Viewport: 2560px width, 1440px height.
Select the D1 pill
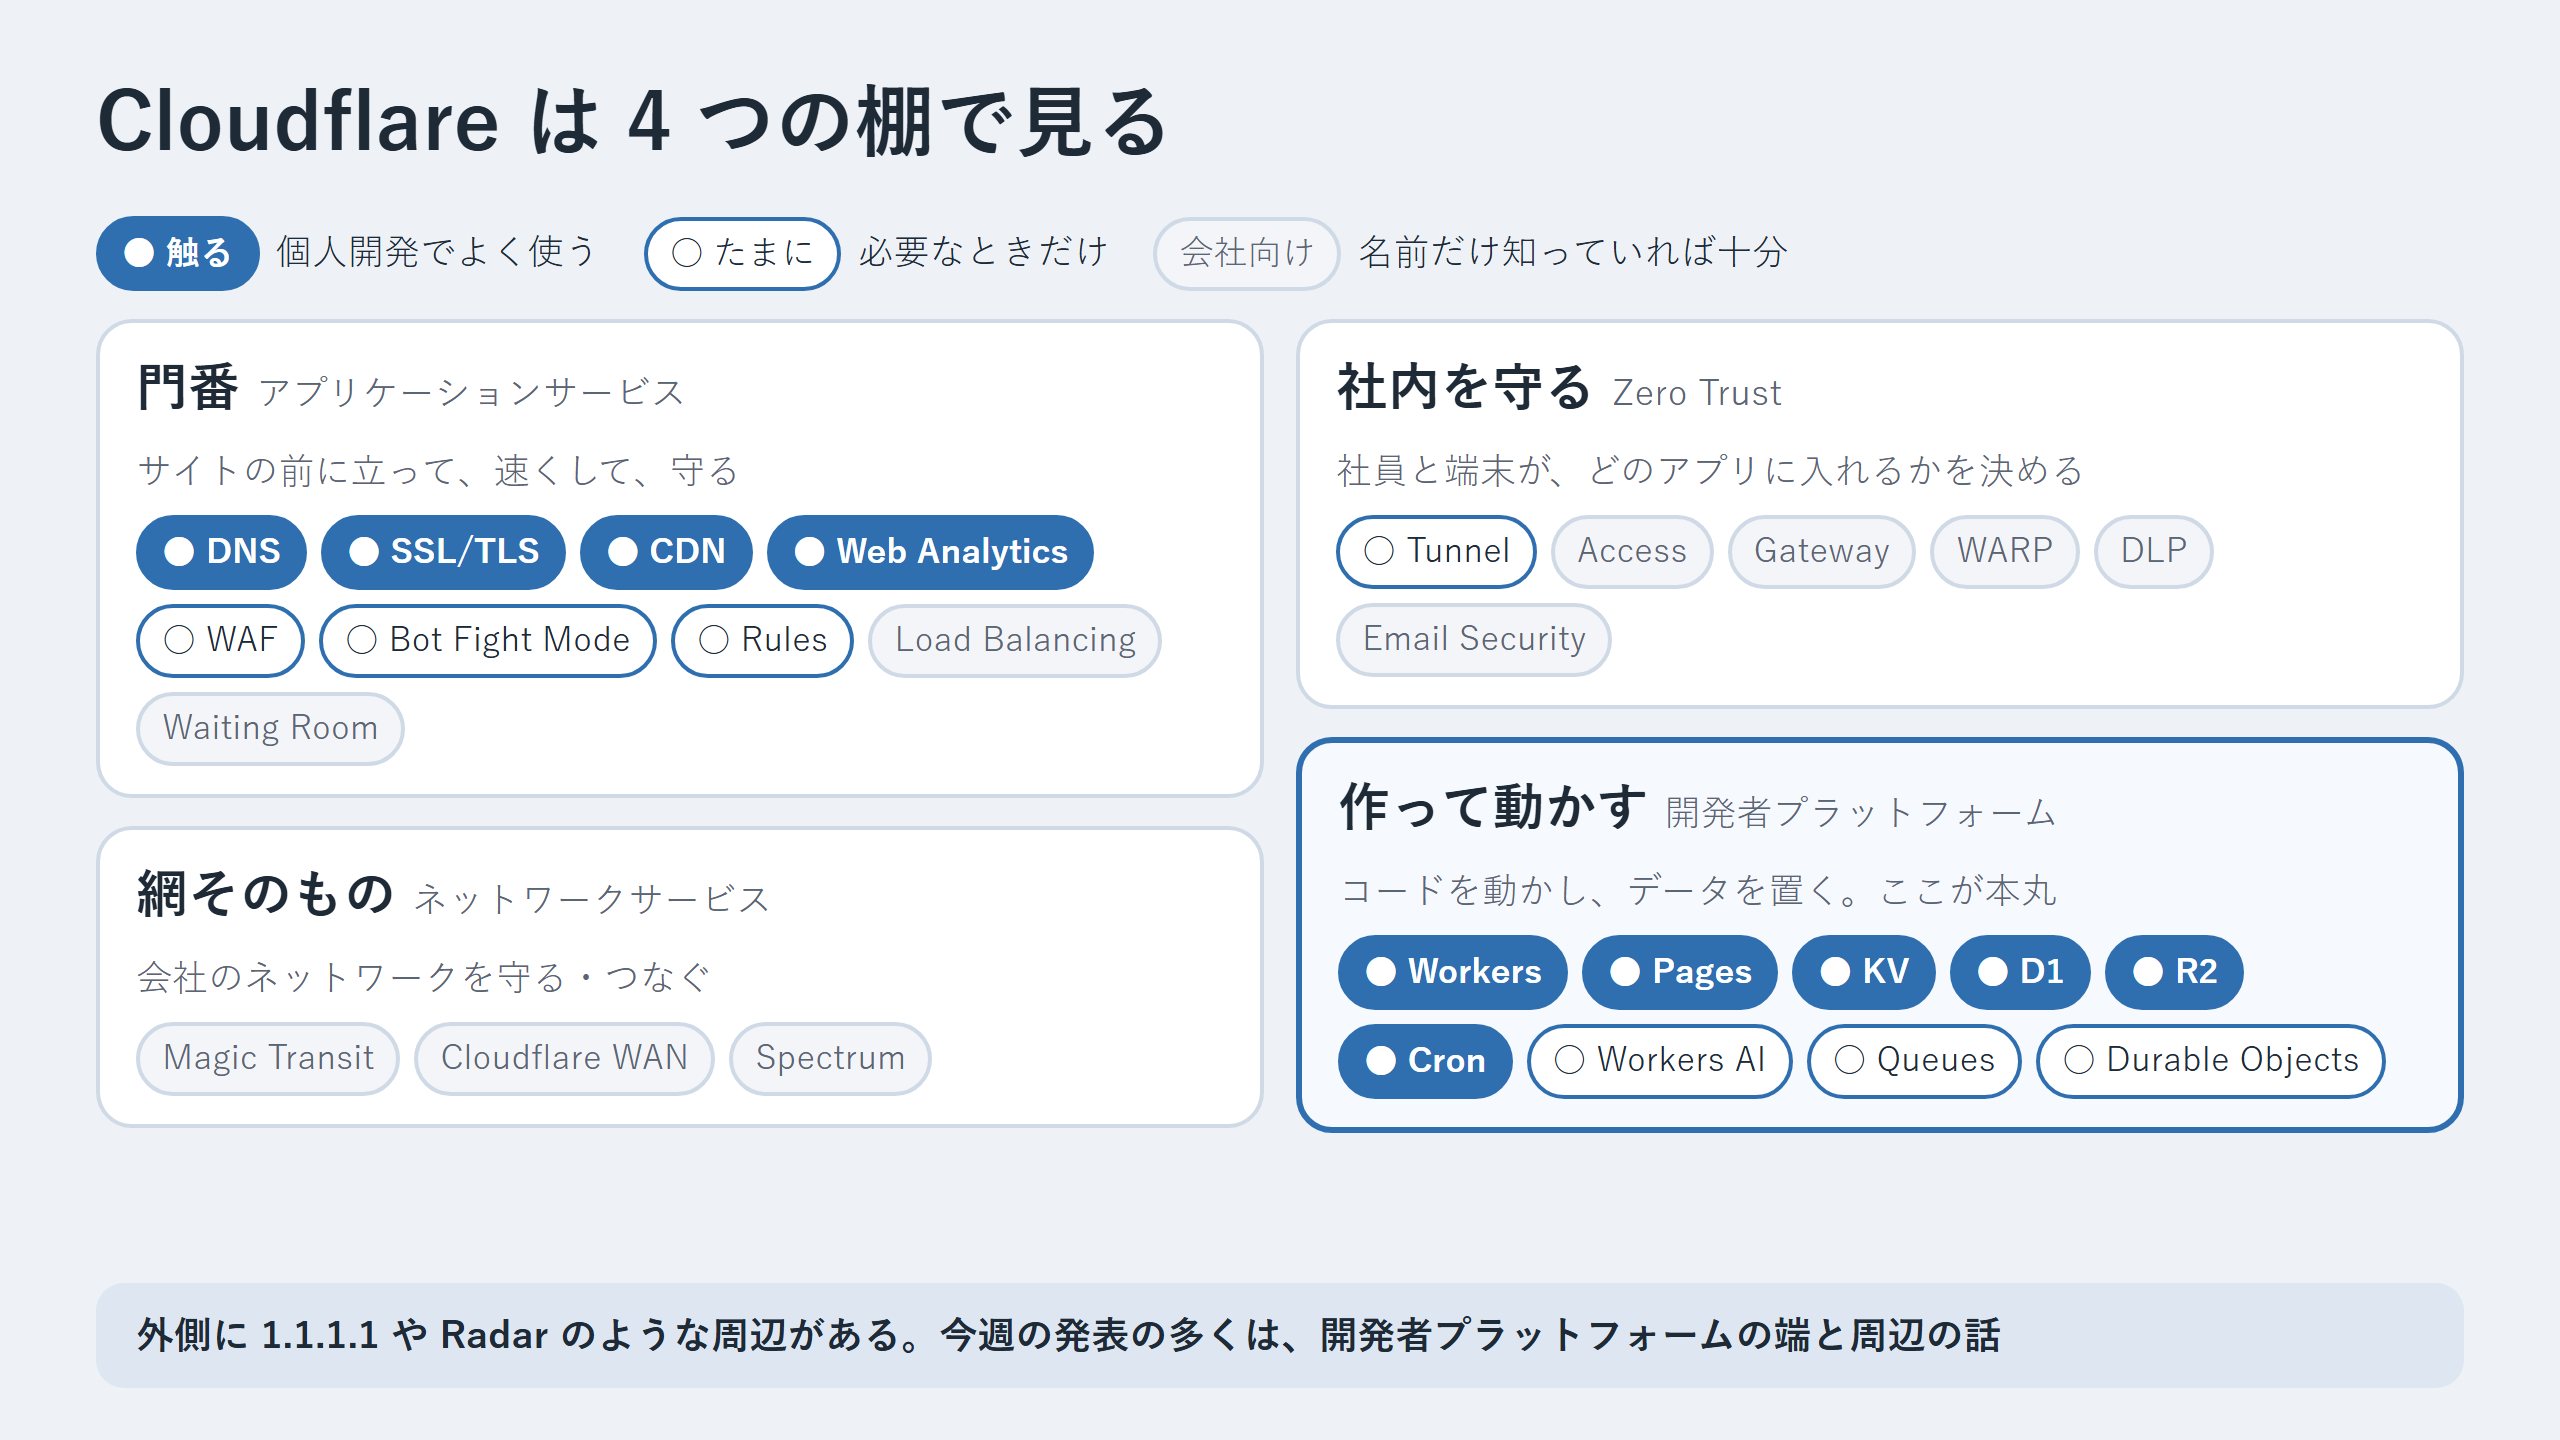click(2020, 972)
